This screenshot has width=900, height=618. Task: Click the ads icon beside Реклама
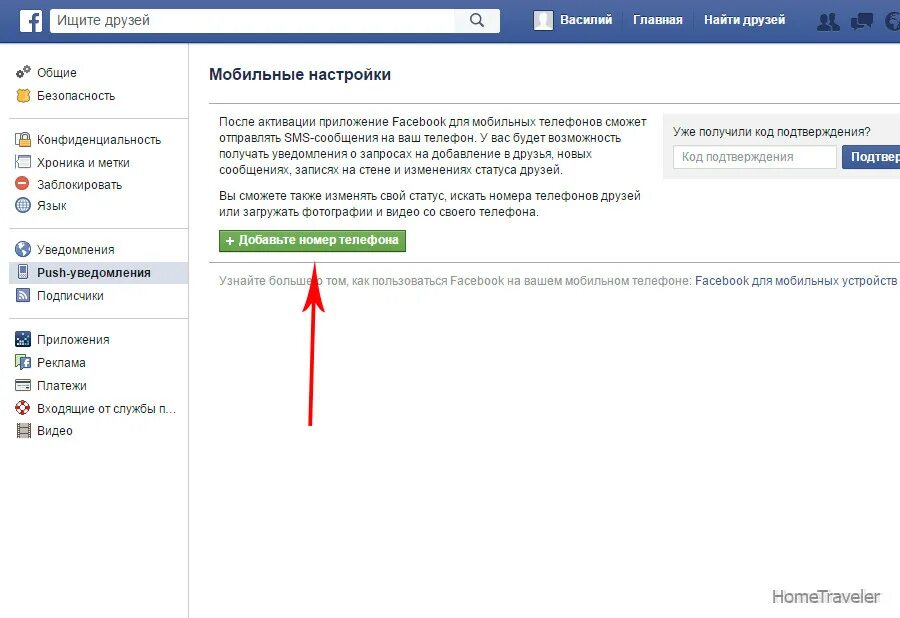[x=23, y=362]
